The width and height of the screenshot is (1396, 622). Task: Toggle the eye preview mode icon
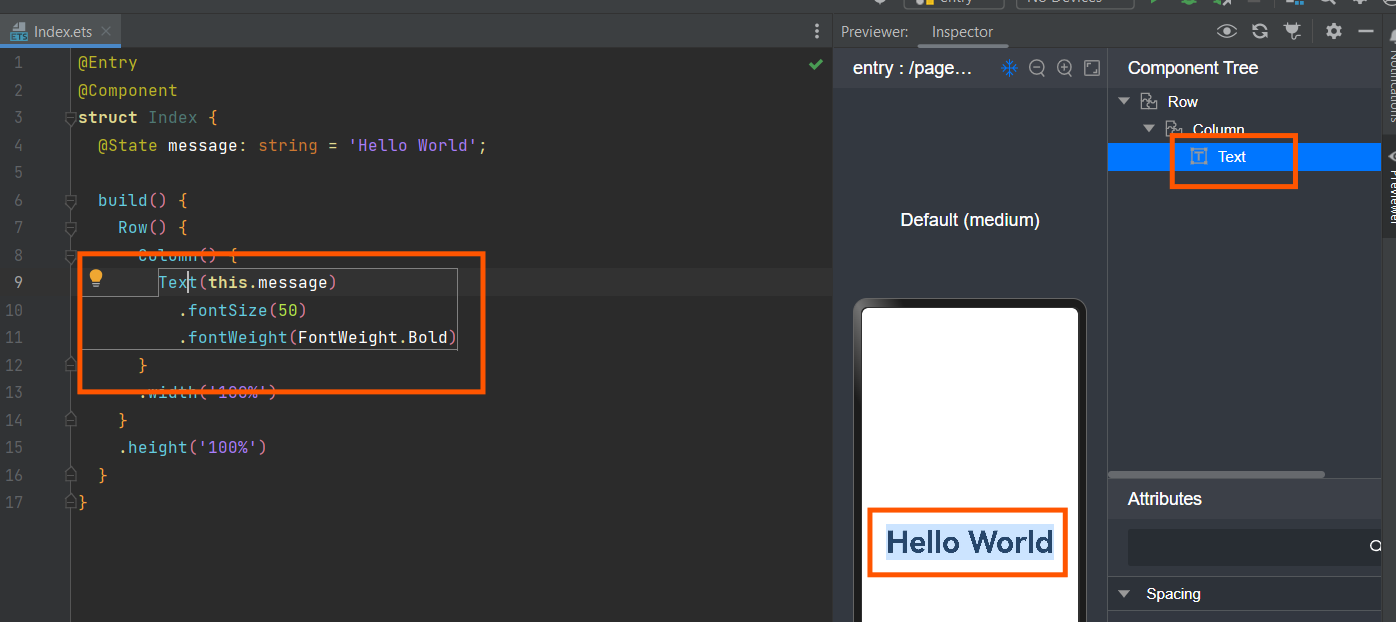[1226, 32]
